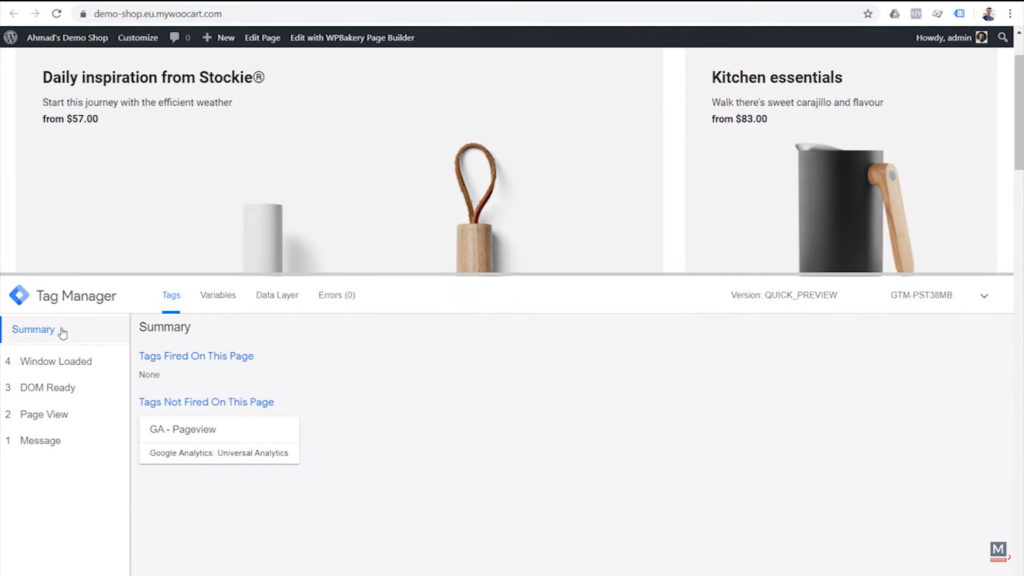
Task: Click the admin bar search magnifier
Action: click(1003, 37)
